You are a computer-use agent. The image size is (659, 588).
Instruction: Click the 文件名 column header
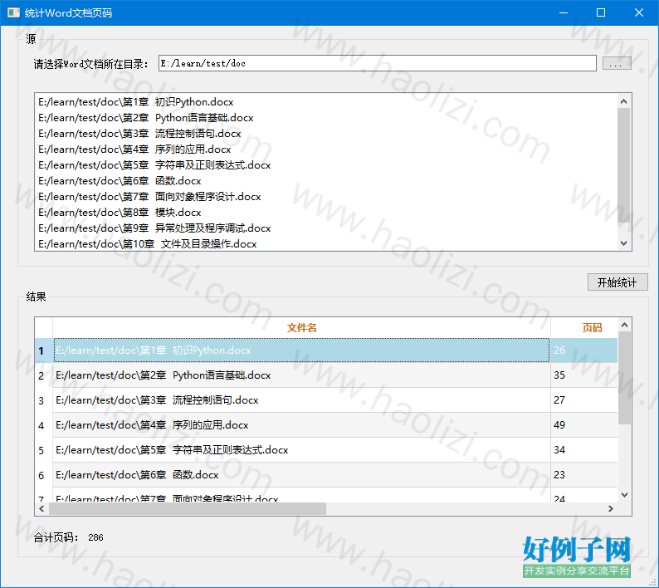302,328
